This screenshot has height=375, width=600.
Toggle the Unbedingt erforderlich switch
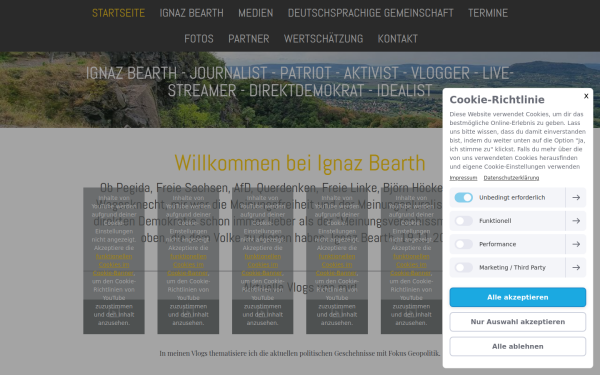[x=463, y=197]
